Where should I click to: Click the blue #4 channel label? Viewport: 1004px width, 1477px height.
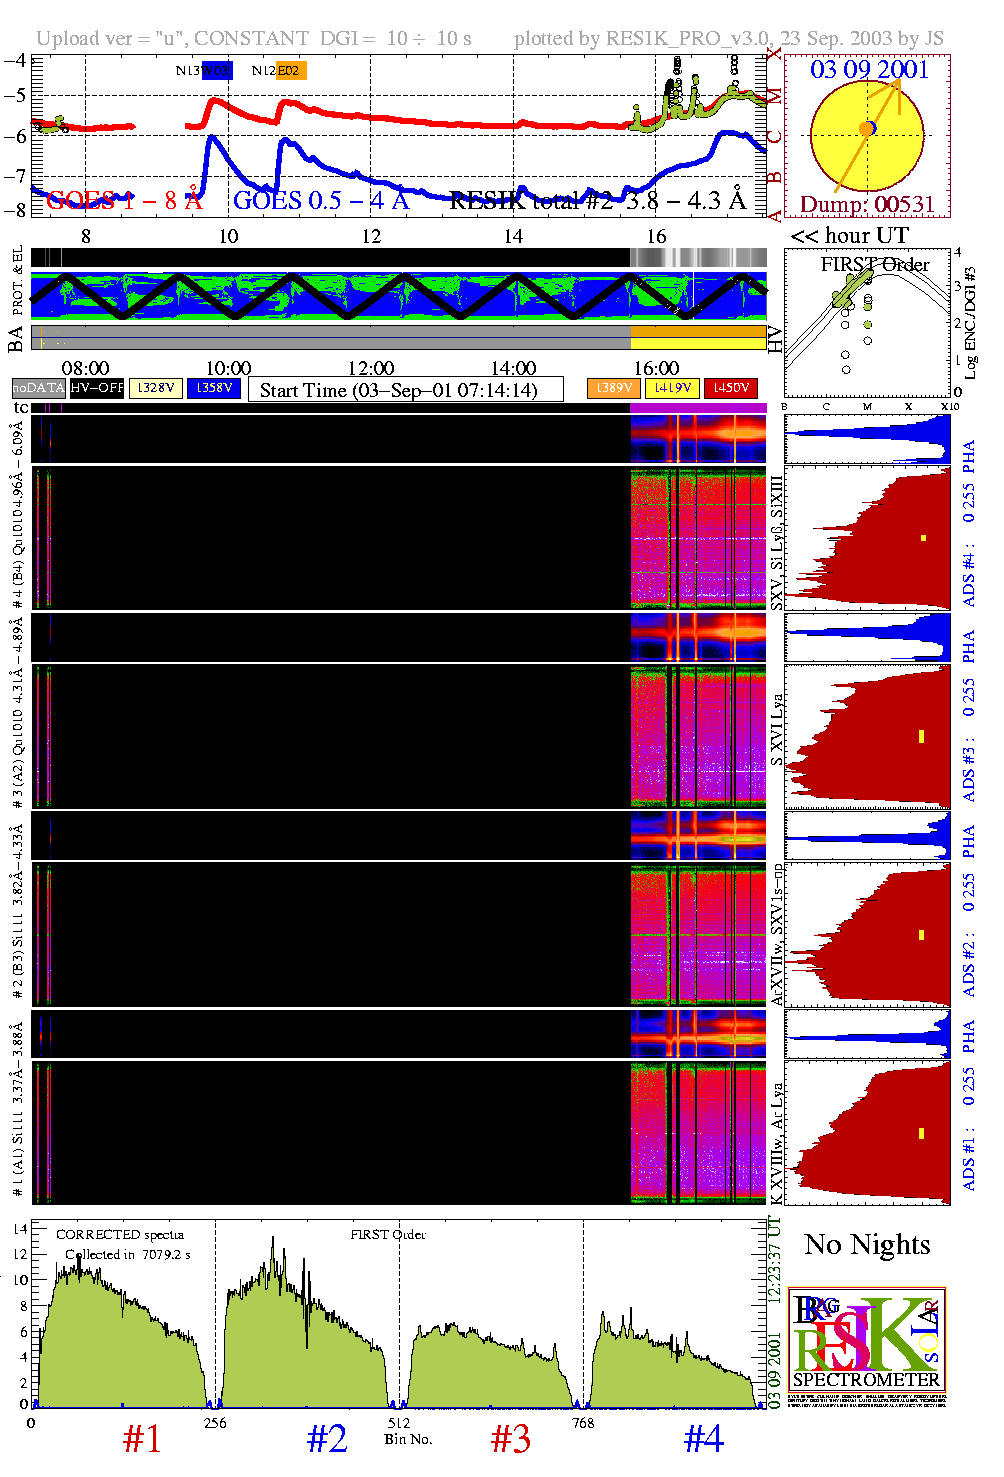(703, 1438)
